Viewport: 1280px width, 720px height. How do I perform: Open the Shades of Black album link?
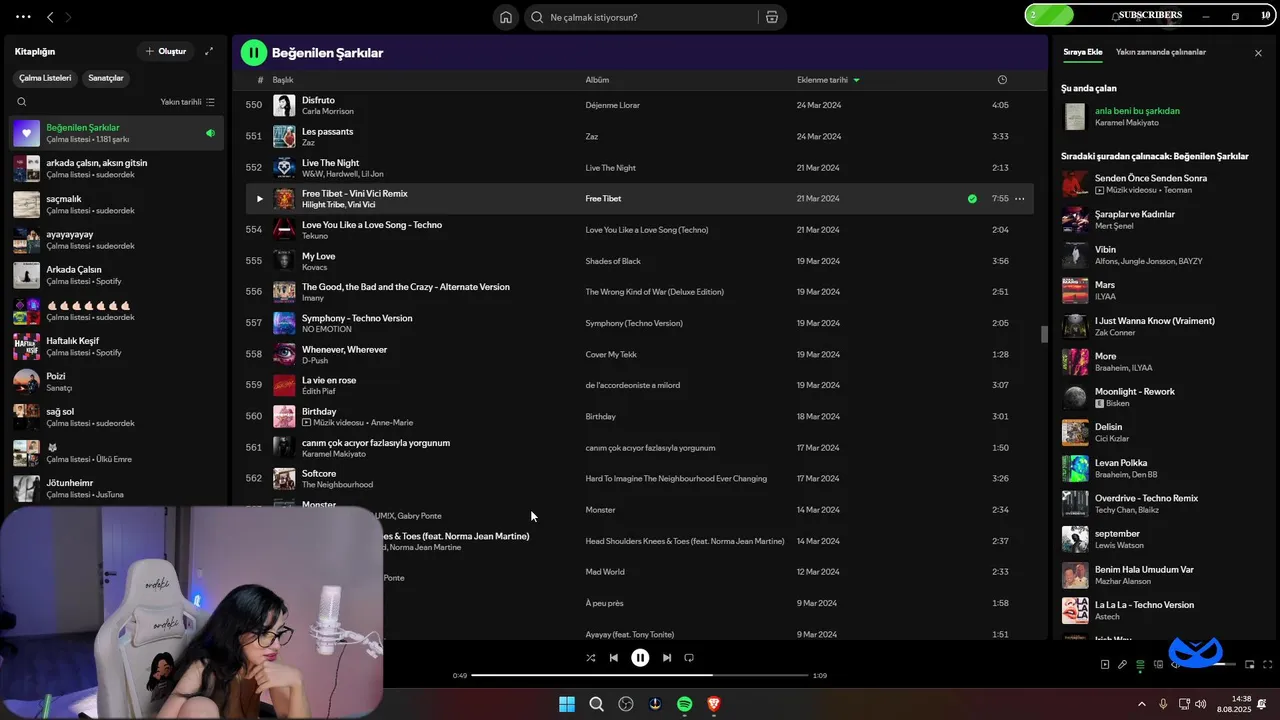[x=613, y=261]
